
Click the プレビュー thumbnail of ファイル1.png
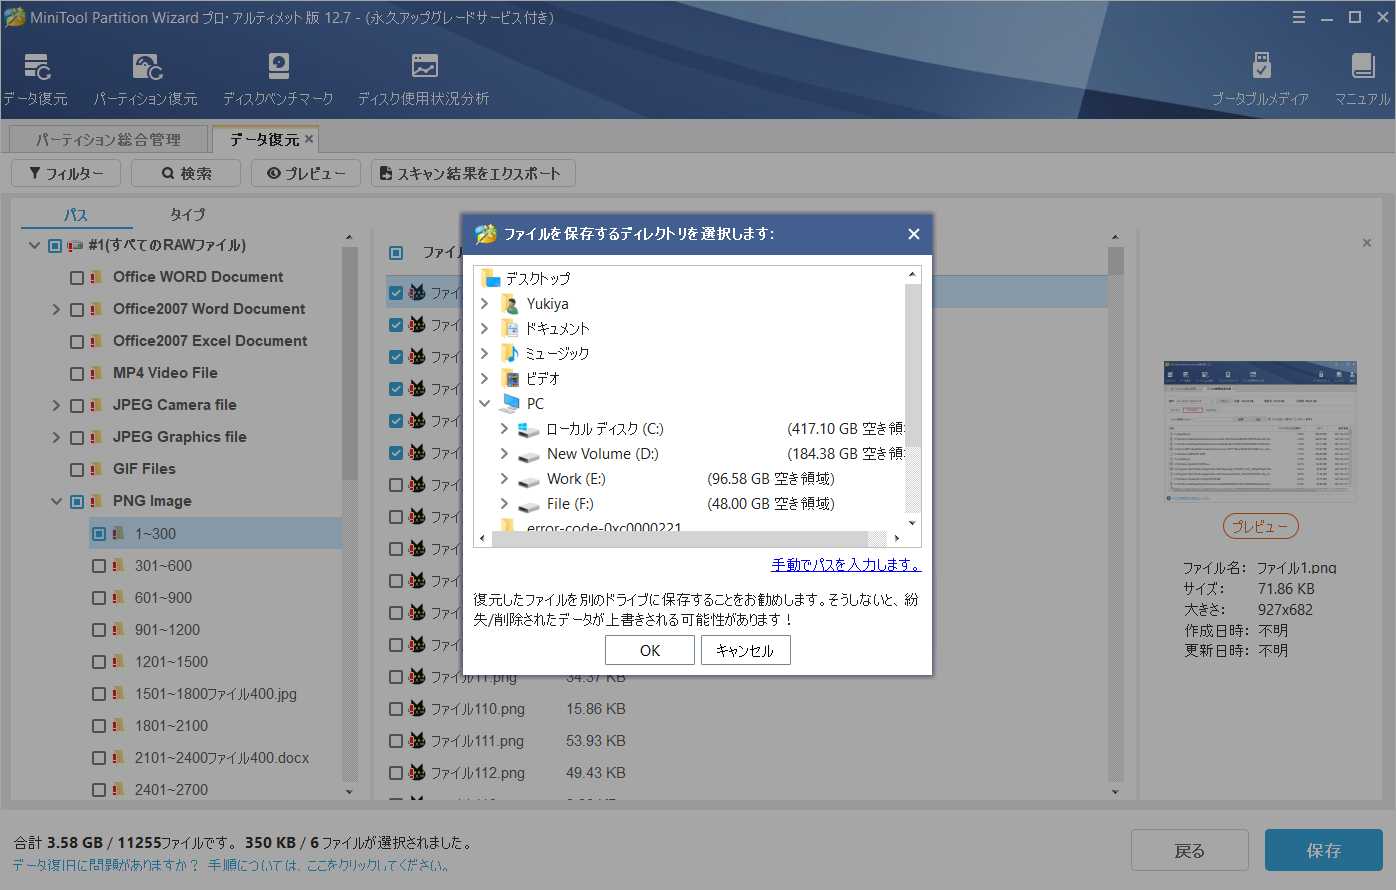pyautogui.click(x=1260, y=431)
